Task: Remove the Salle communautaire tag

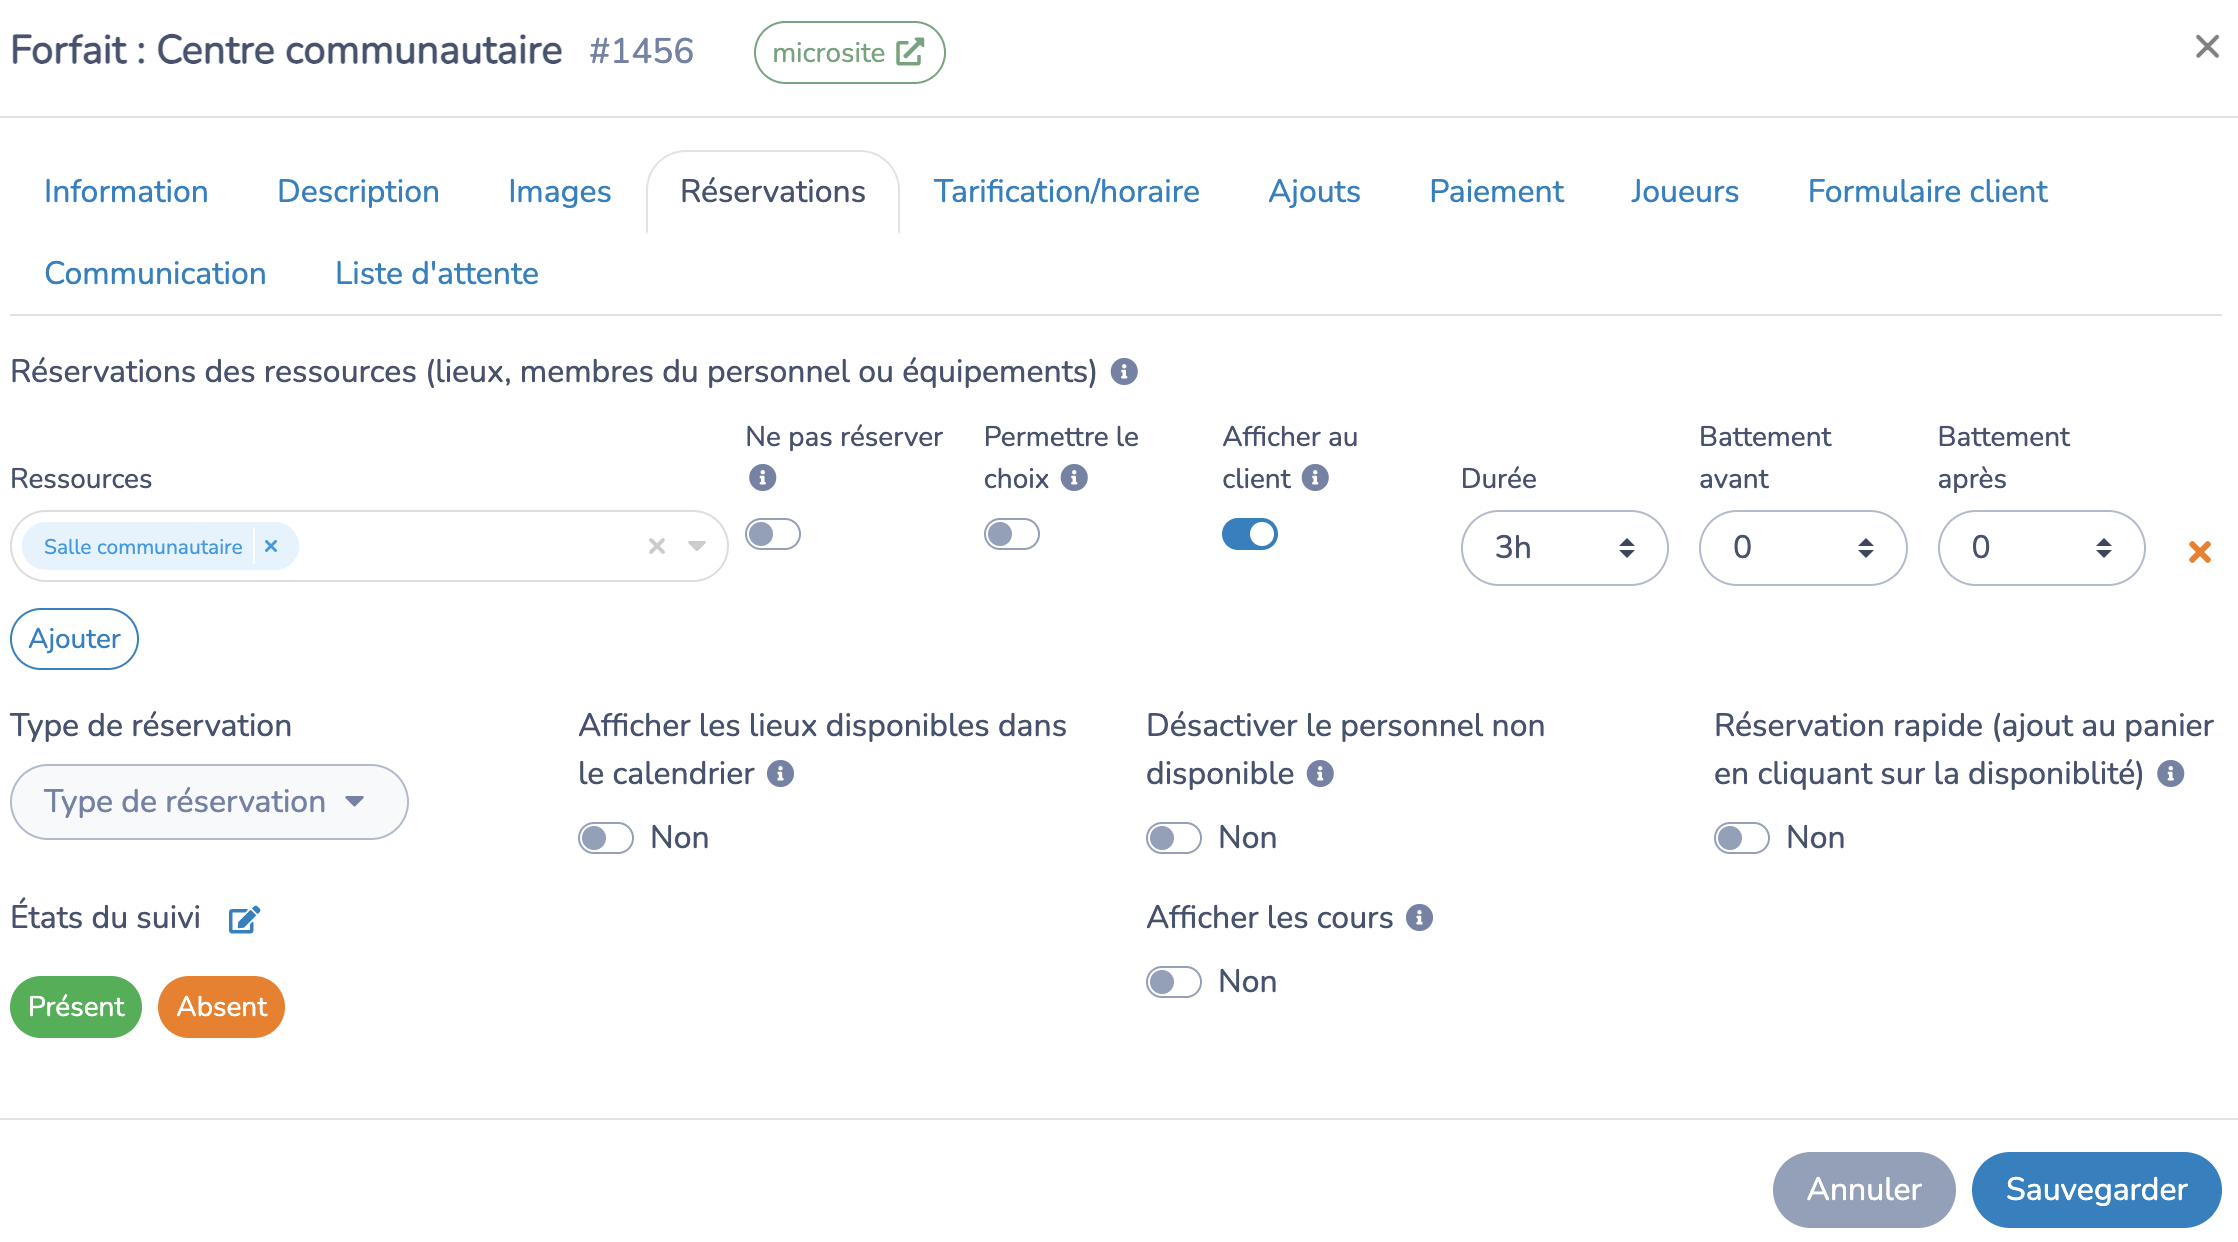Action: 270,546
